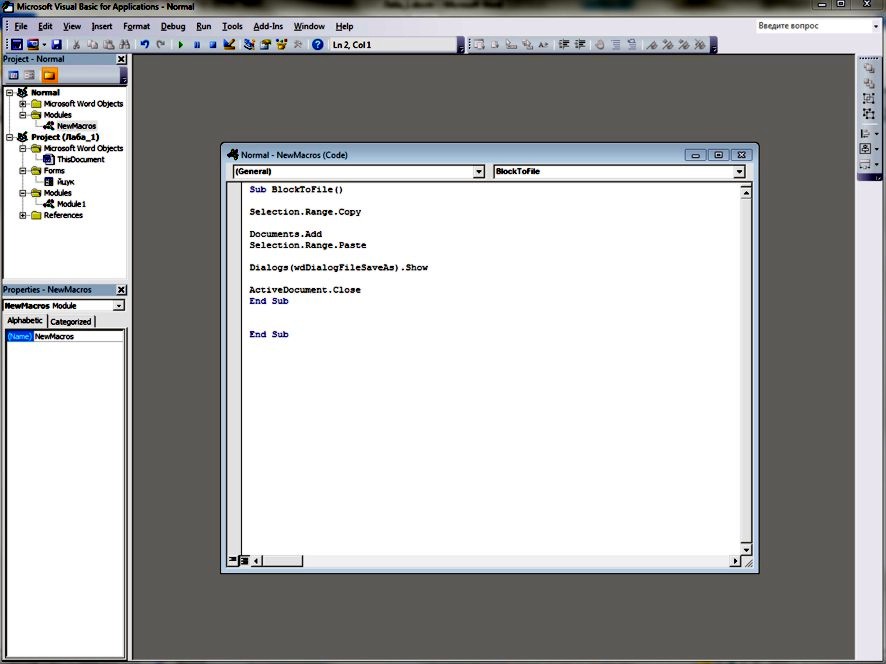
Task: Save Normal using the floppy disk icon
Action: (57, 44)
